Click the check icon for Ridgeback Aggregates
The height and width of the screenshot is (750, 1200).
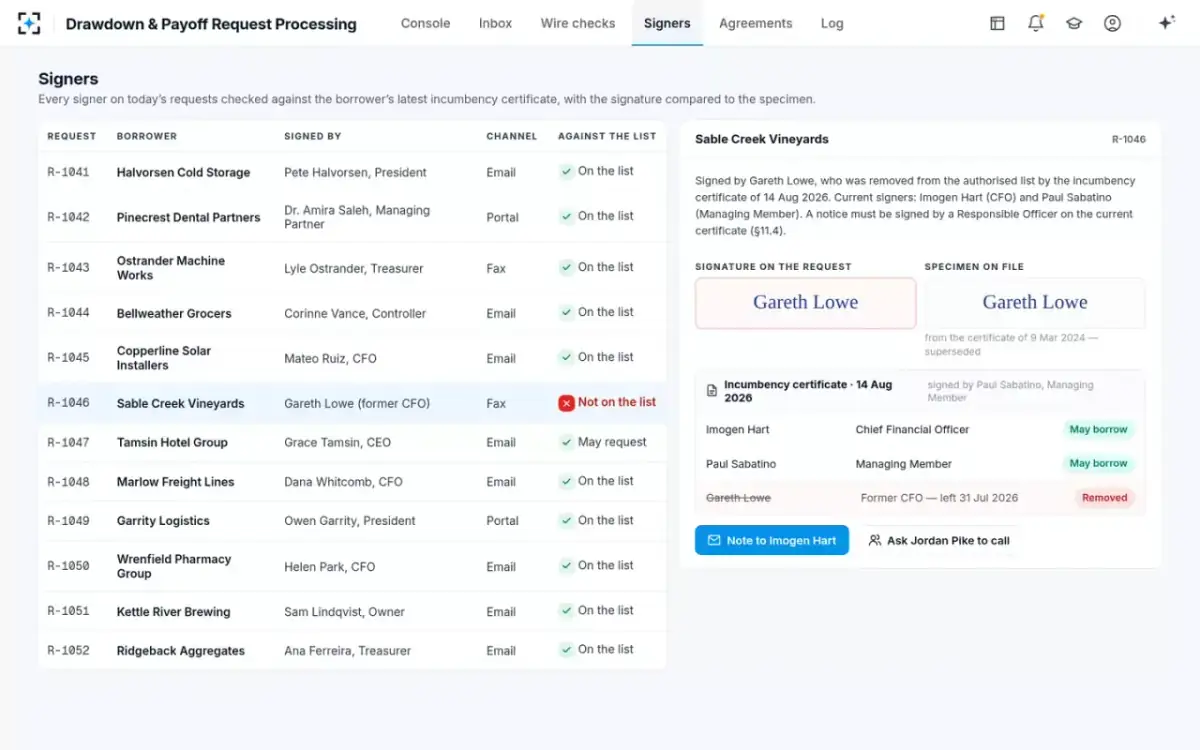coord(566,650)
